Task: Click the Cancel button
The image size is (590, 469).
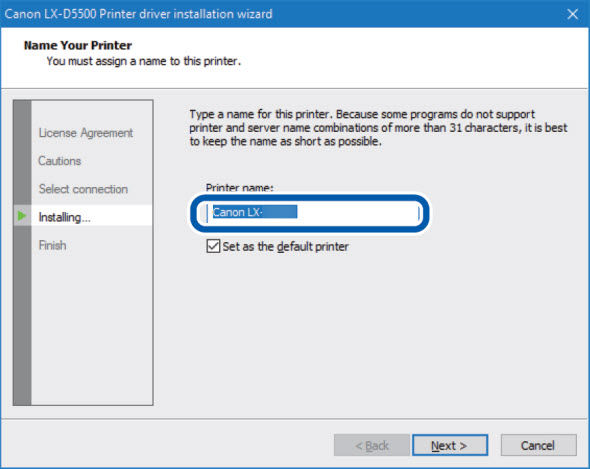Action: [x=538, y=445]
